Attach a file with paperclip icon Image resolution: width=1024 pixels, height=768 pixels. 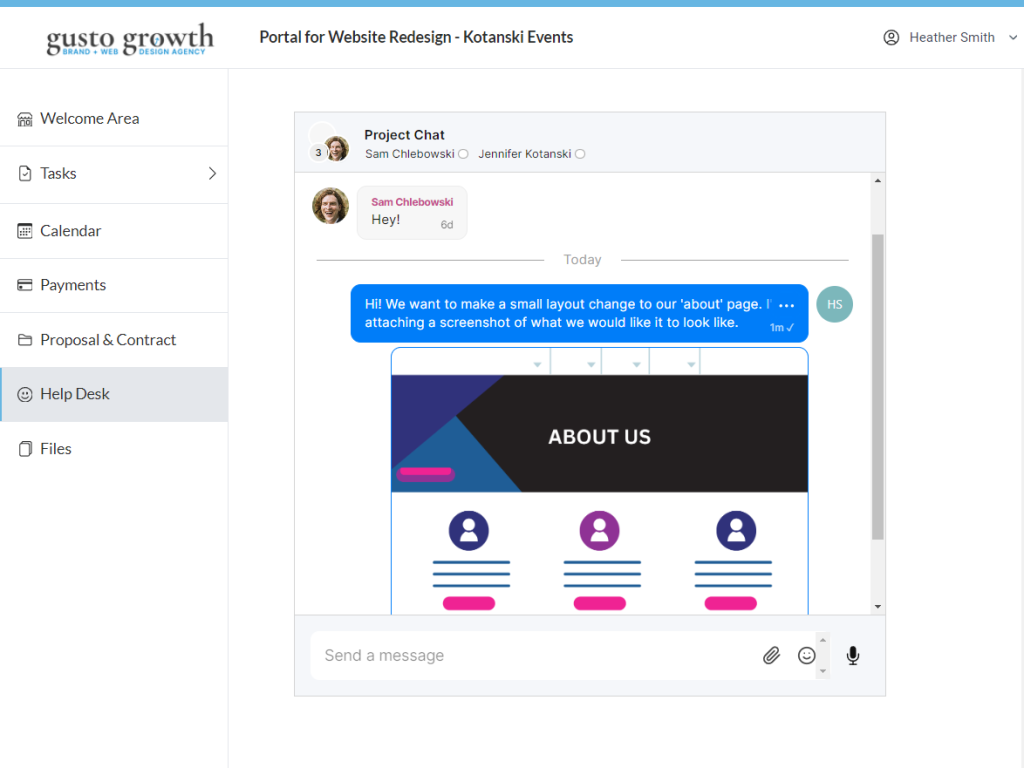pos(771,656)
